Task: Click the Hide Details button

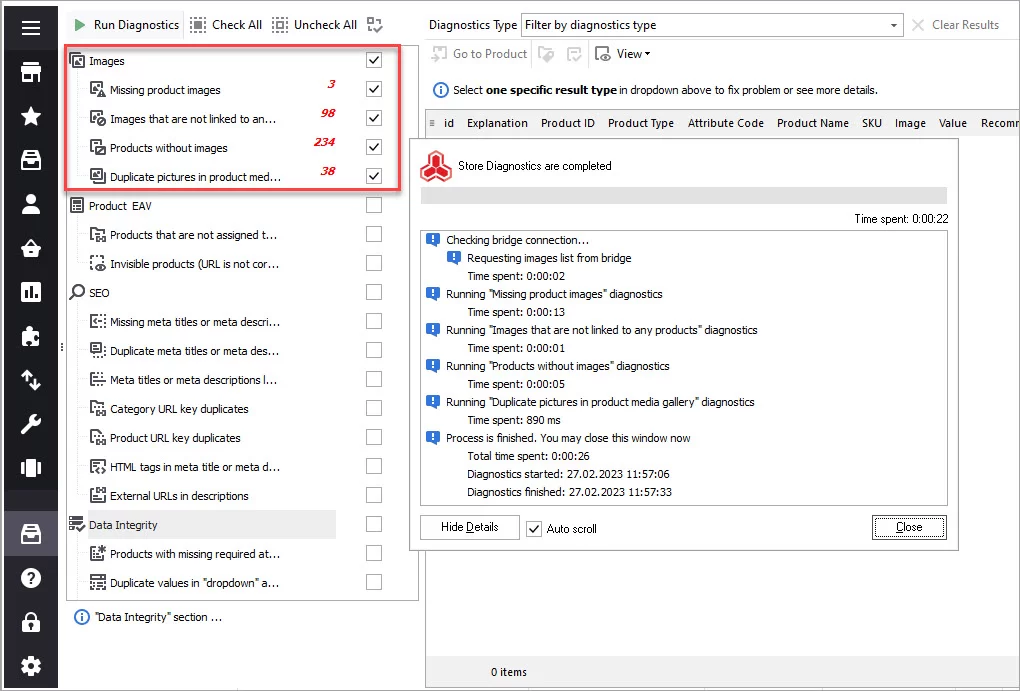Action: click(470, 527)
